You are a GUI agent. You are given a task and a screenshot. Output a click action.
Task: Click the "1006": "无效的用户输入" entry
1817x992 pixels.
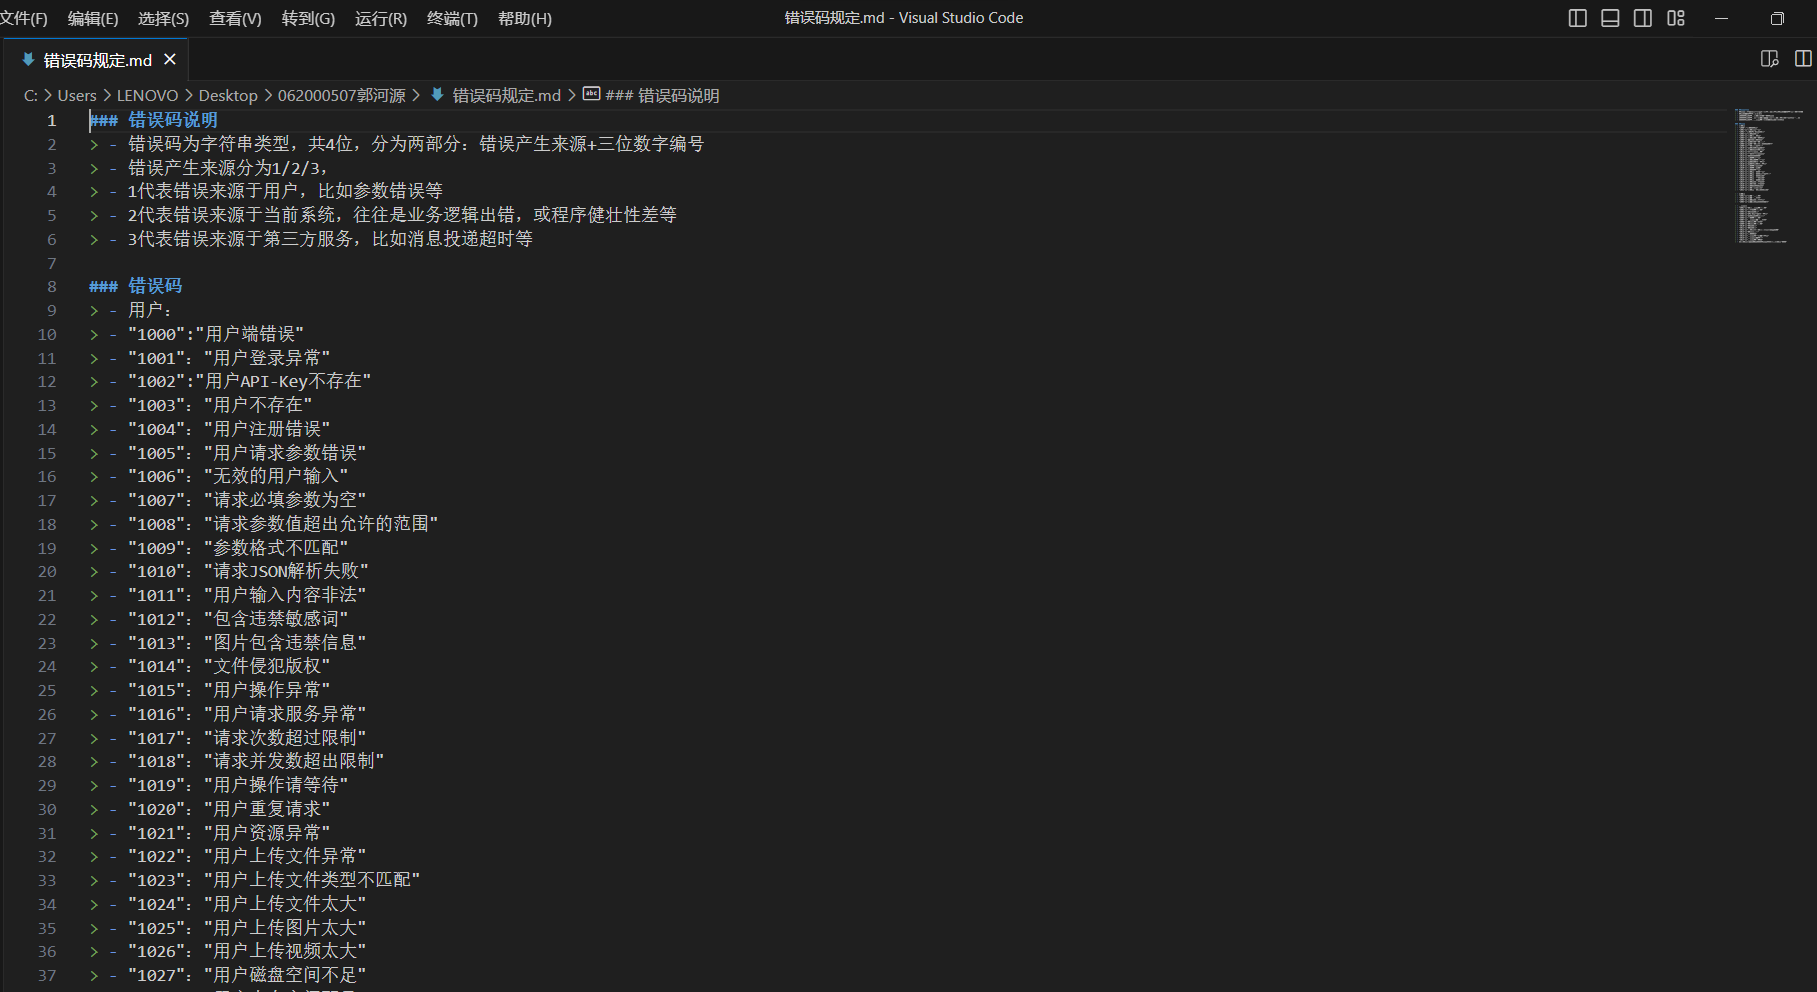238,477
